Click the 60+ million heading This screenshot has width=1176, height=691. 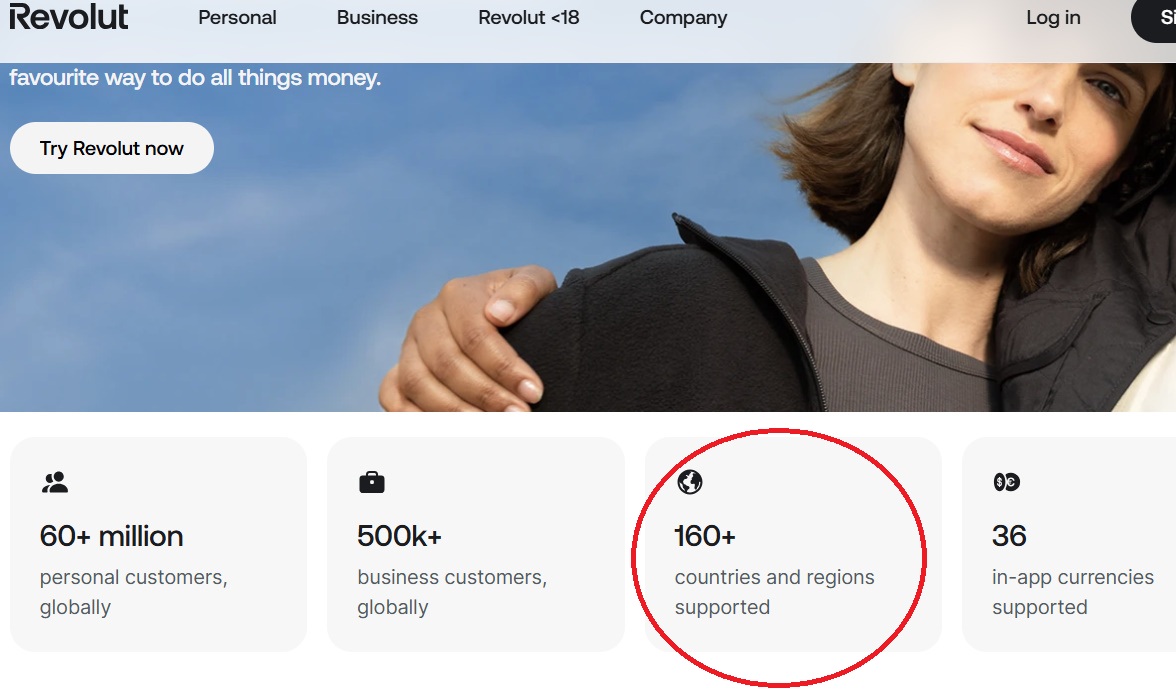click(111, 536)
